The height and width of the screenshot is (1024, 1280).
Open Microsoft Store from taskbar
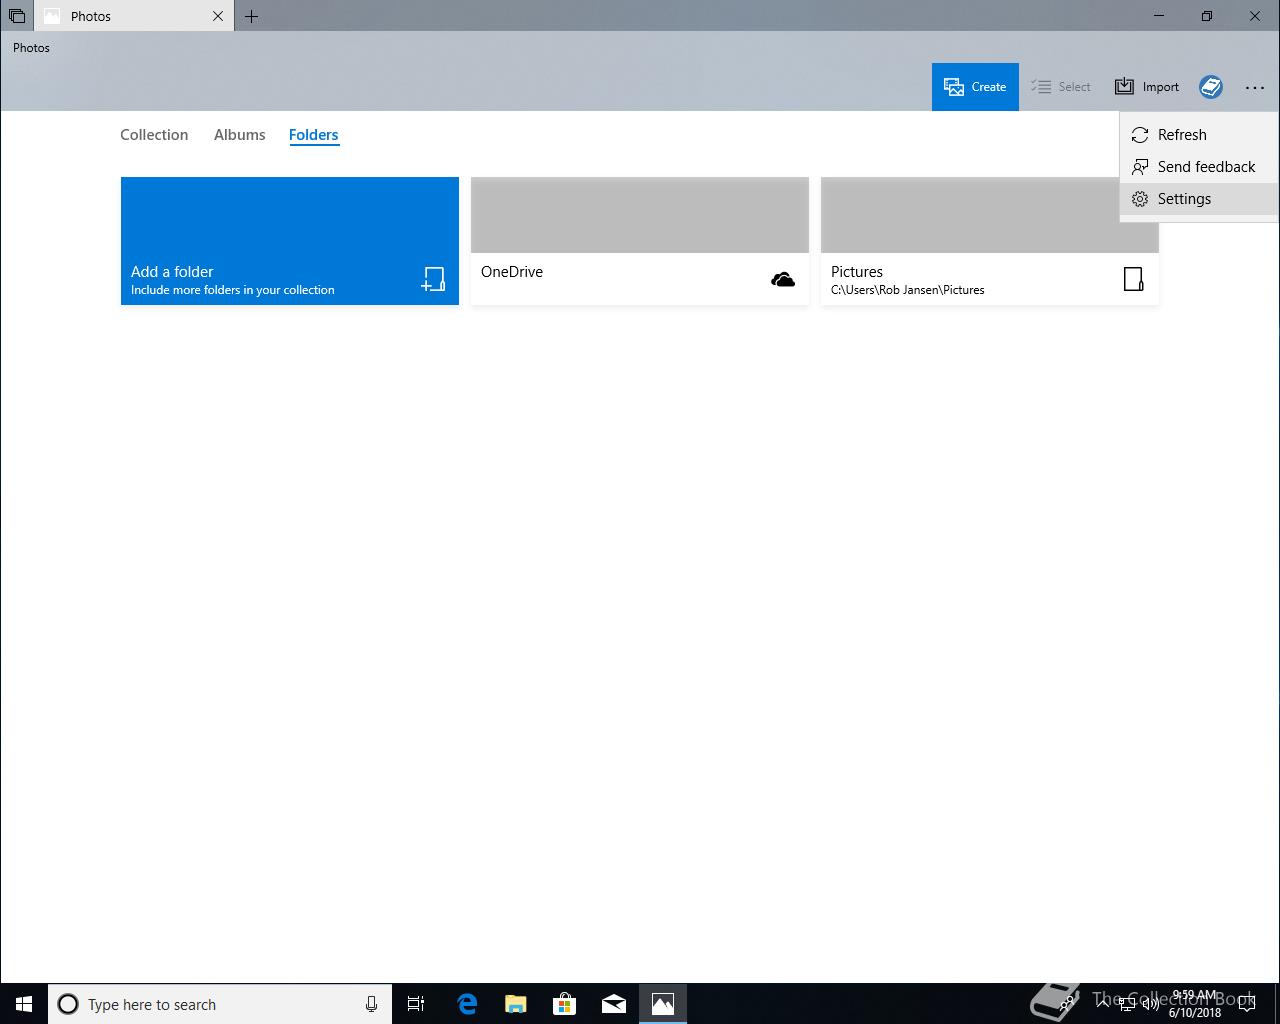click(565, 1004)
